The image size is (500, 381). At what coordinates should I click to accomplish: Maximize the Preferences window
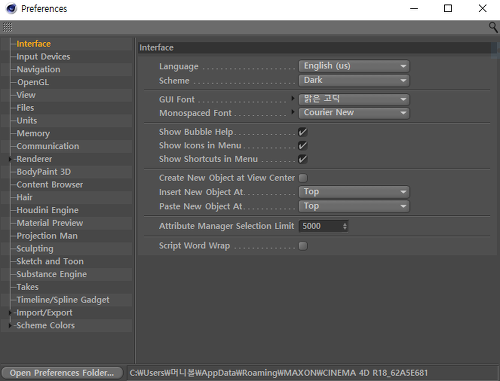(448, 8)
